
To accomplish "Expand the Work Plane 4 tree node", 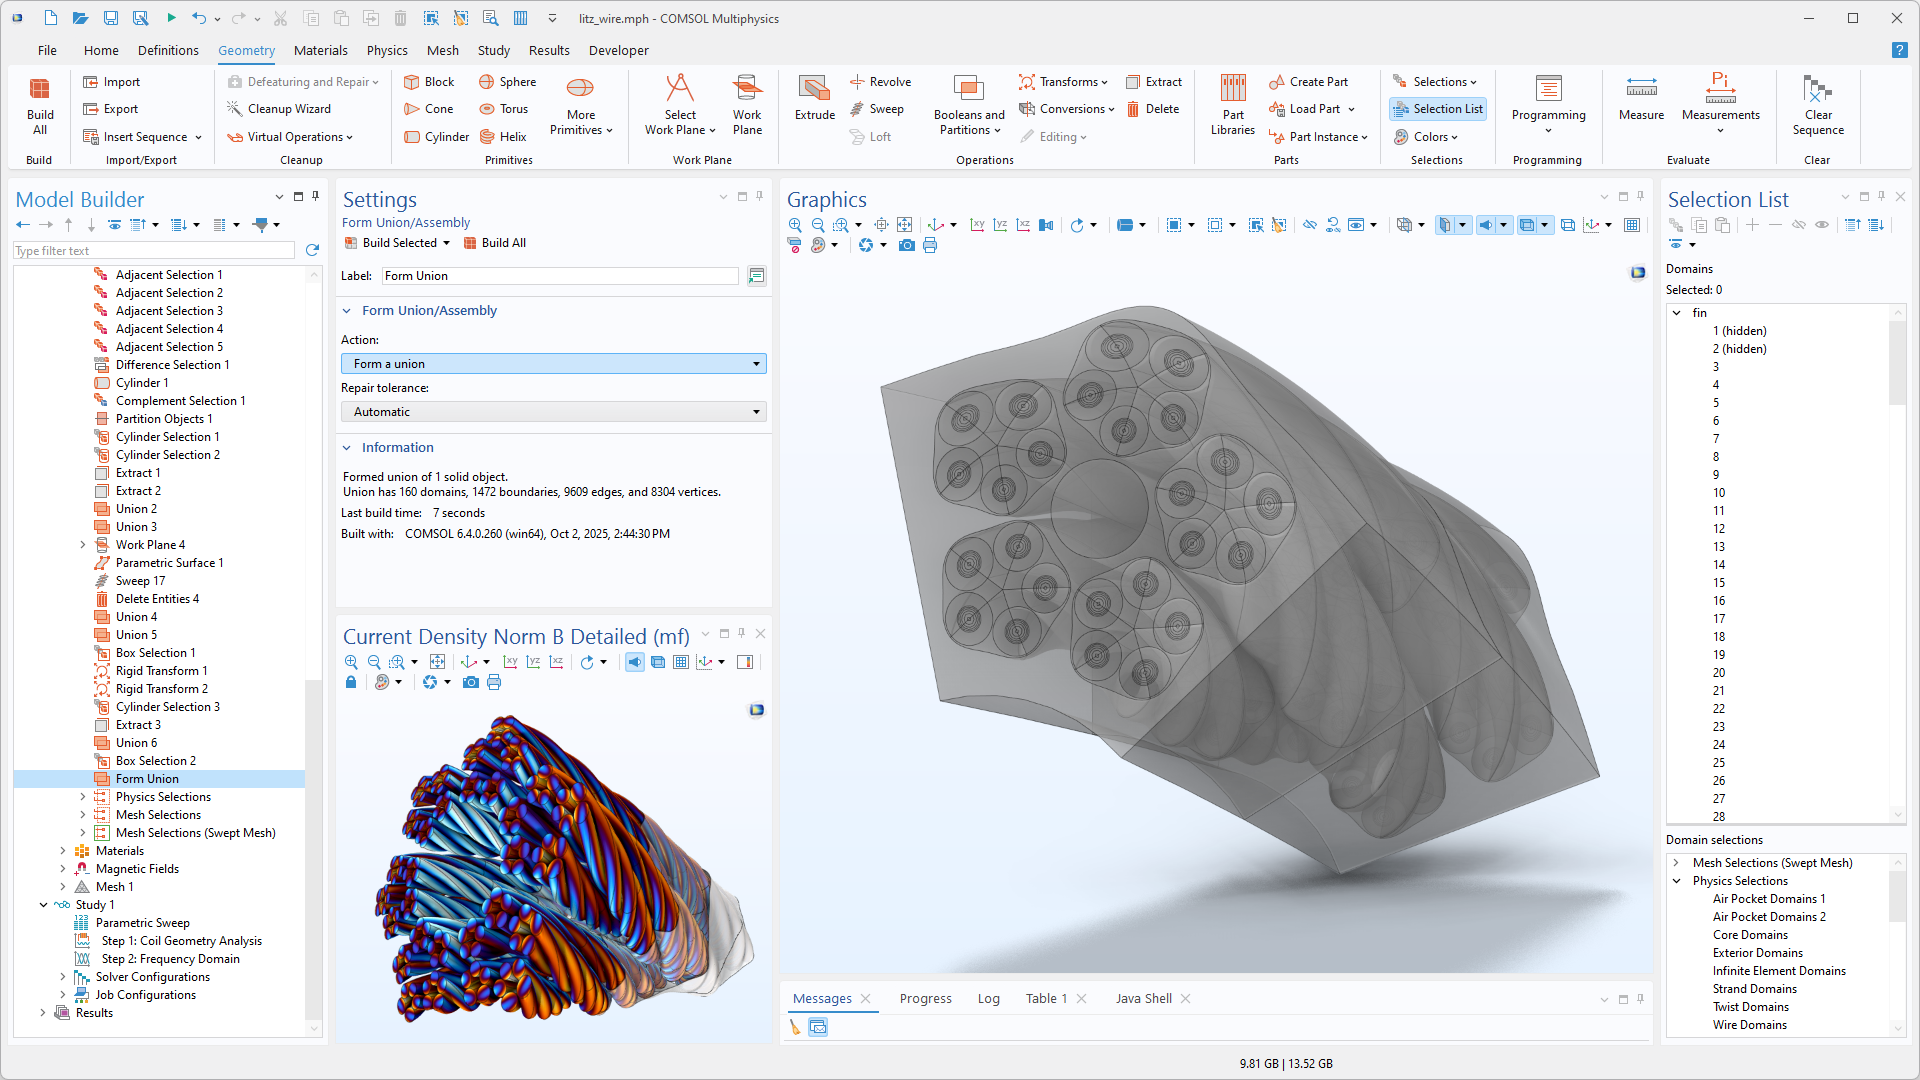I will click(x=83, y=545).
